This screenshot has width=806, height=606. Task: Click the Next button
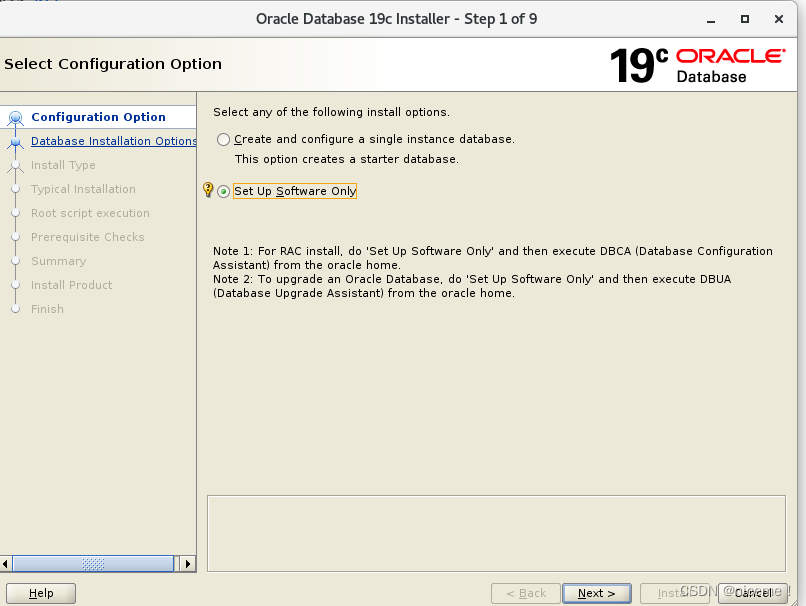coord(596,592)
